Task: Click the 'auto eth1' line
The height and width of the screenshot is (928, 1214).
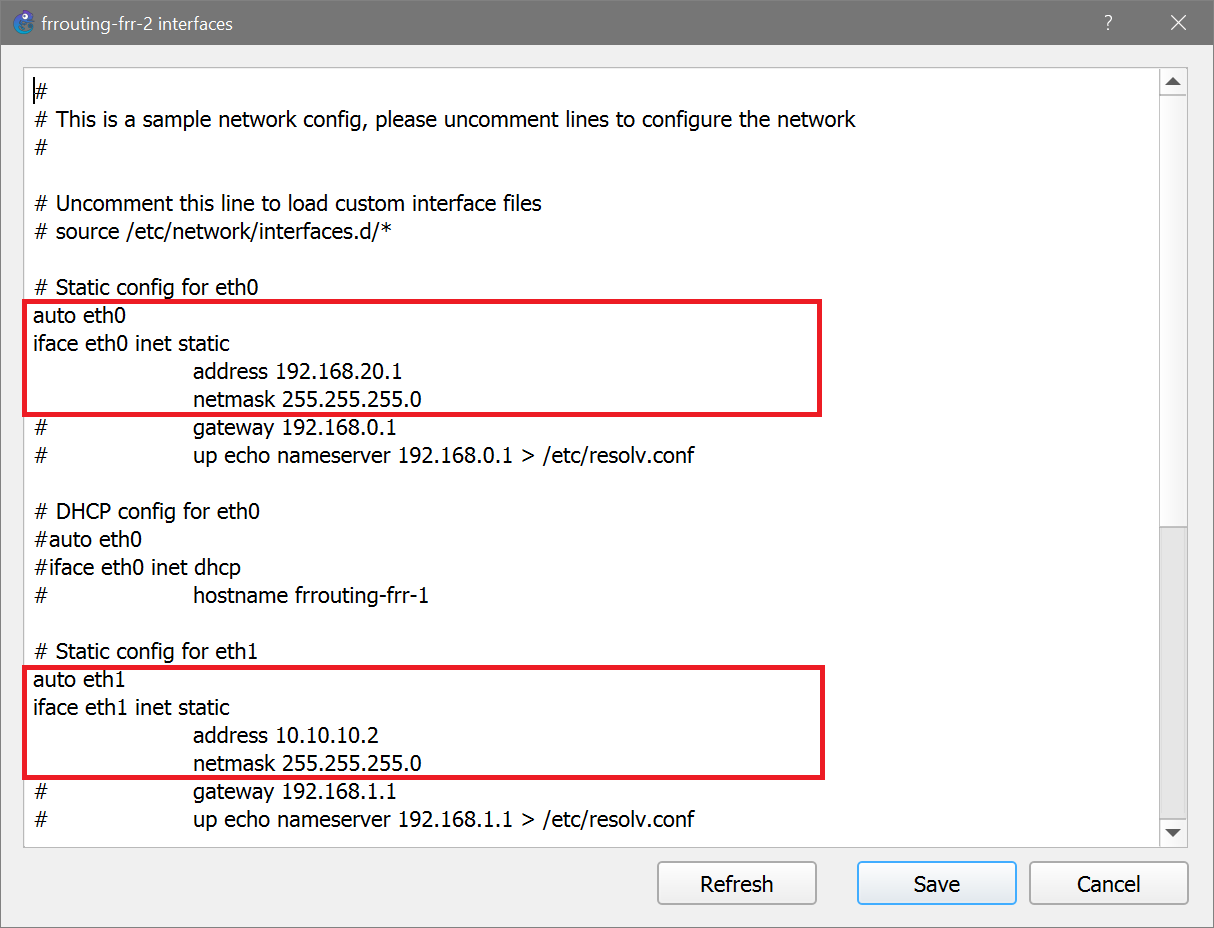Action: coord(79,679)
